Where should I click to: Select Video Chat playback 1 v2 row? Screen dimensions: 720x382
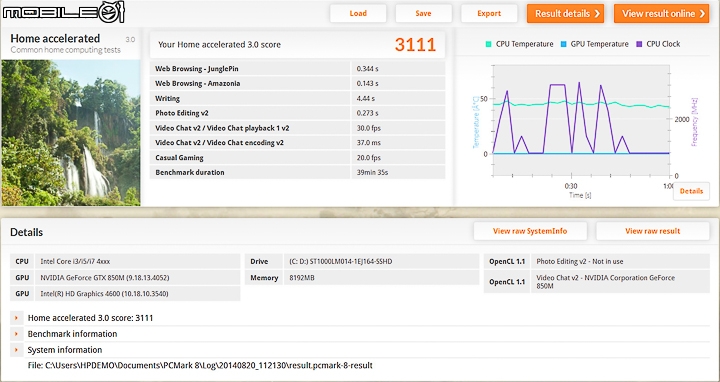(298, 128)
